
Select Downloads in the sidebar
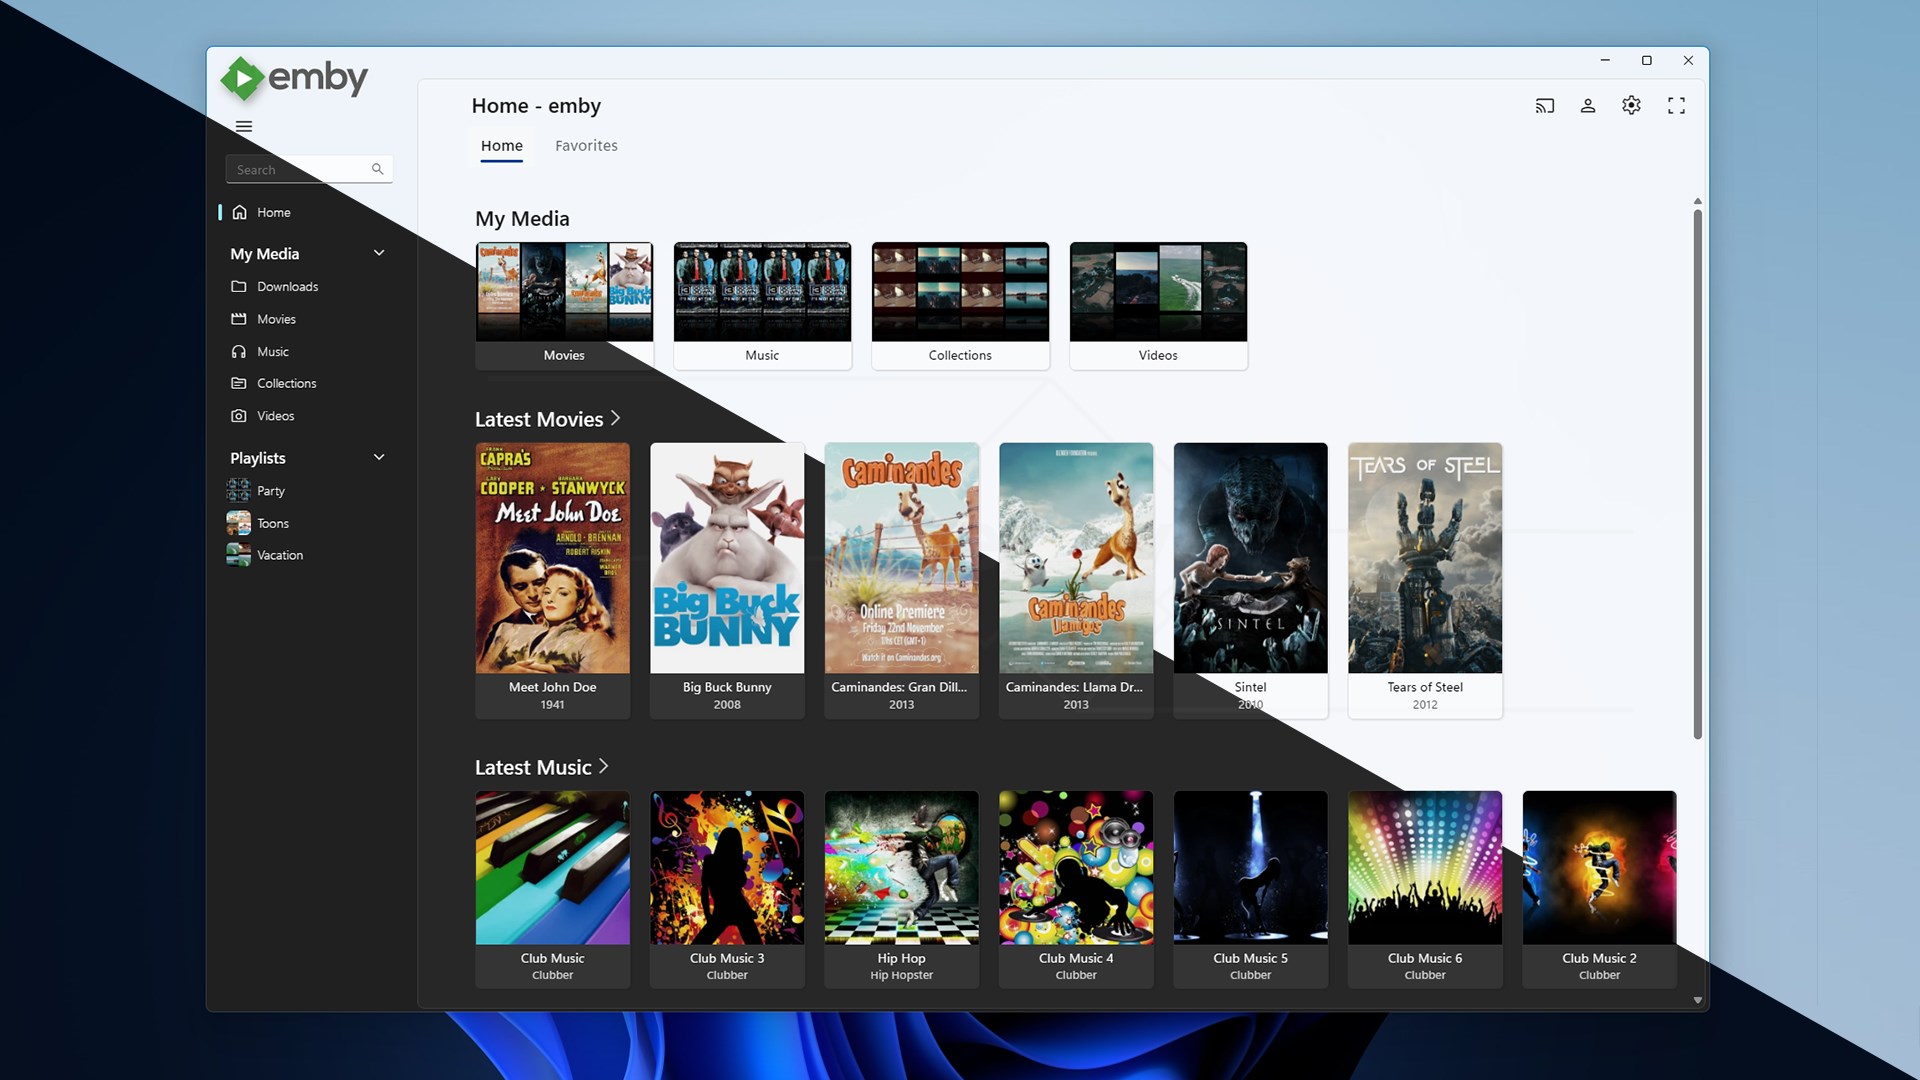287,286
